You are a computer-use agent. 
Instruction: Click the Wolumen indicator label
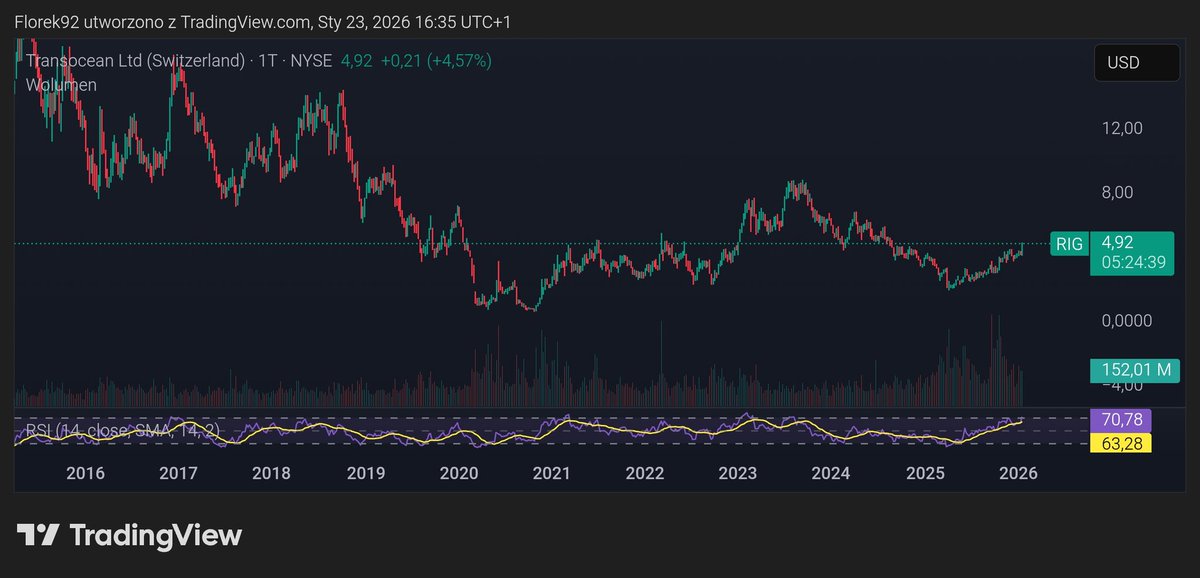(x=61, y=85)
